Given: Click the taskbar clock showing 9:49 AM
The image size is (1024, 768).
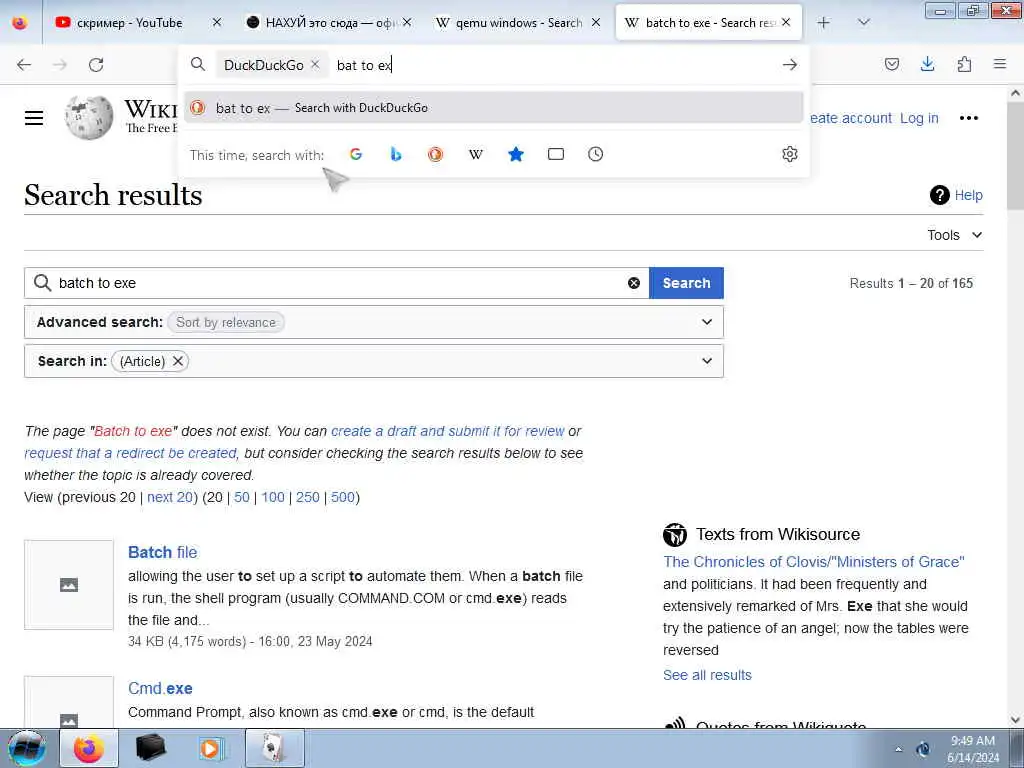Looking at the screenshot, I should [973, 749].
